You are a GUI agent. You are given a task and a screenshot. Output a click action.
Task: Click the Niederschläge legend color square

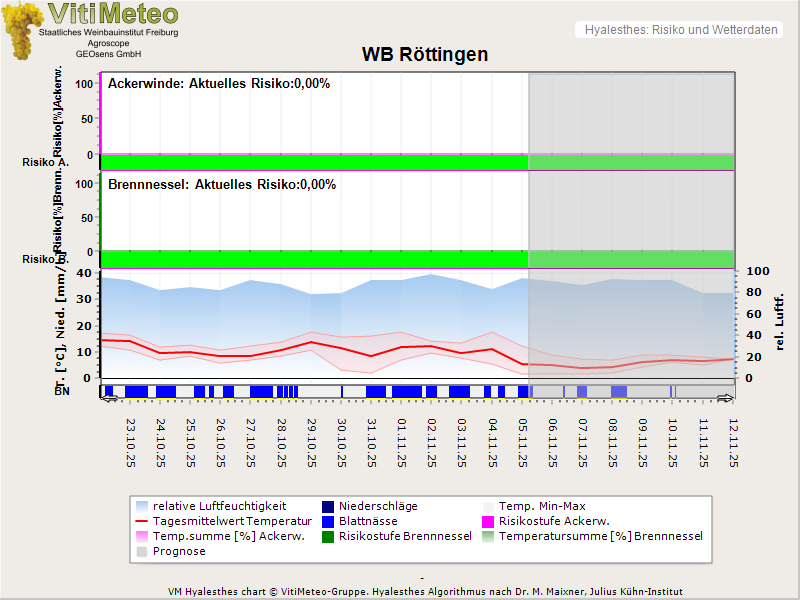[x=330, y=506]
